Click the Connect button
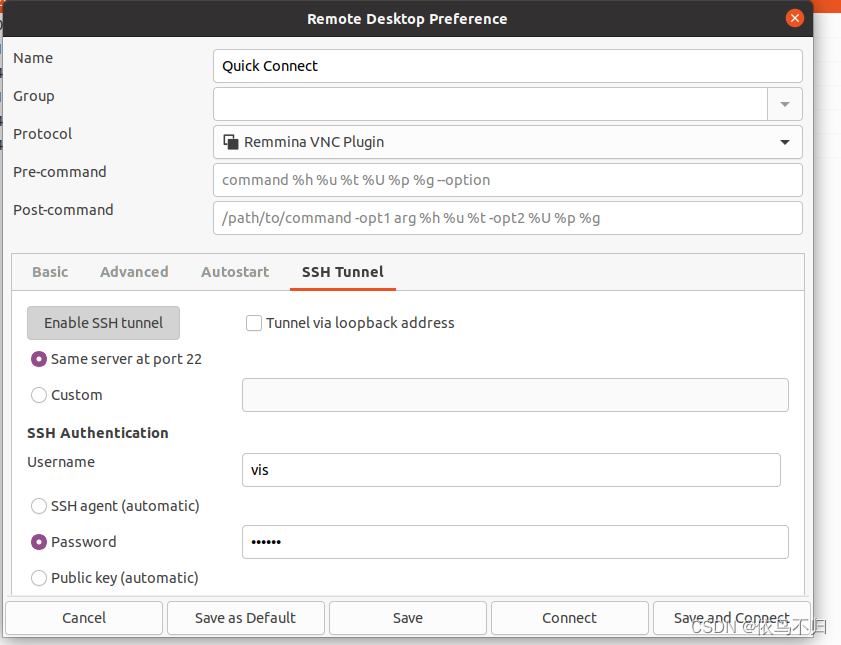Screen dimensions: 841x645 point(570,618)
